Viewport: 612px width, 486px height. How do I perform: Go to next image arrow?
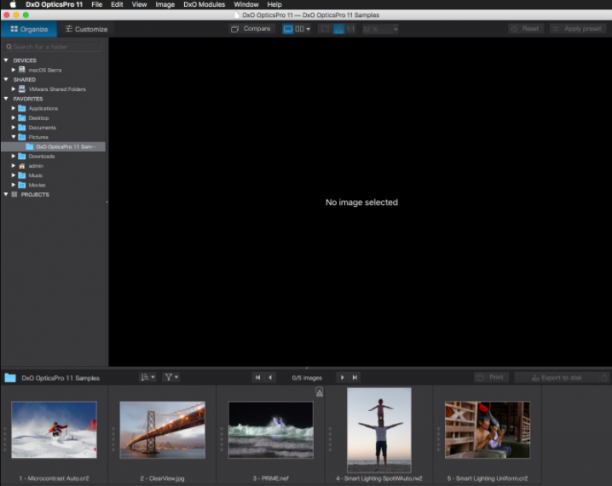(x=342, y=377)
